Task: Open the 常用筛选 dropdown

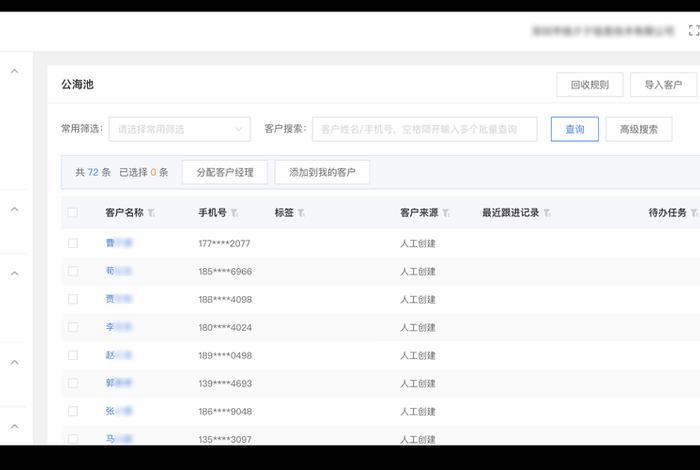Action: (179, 129)
